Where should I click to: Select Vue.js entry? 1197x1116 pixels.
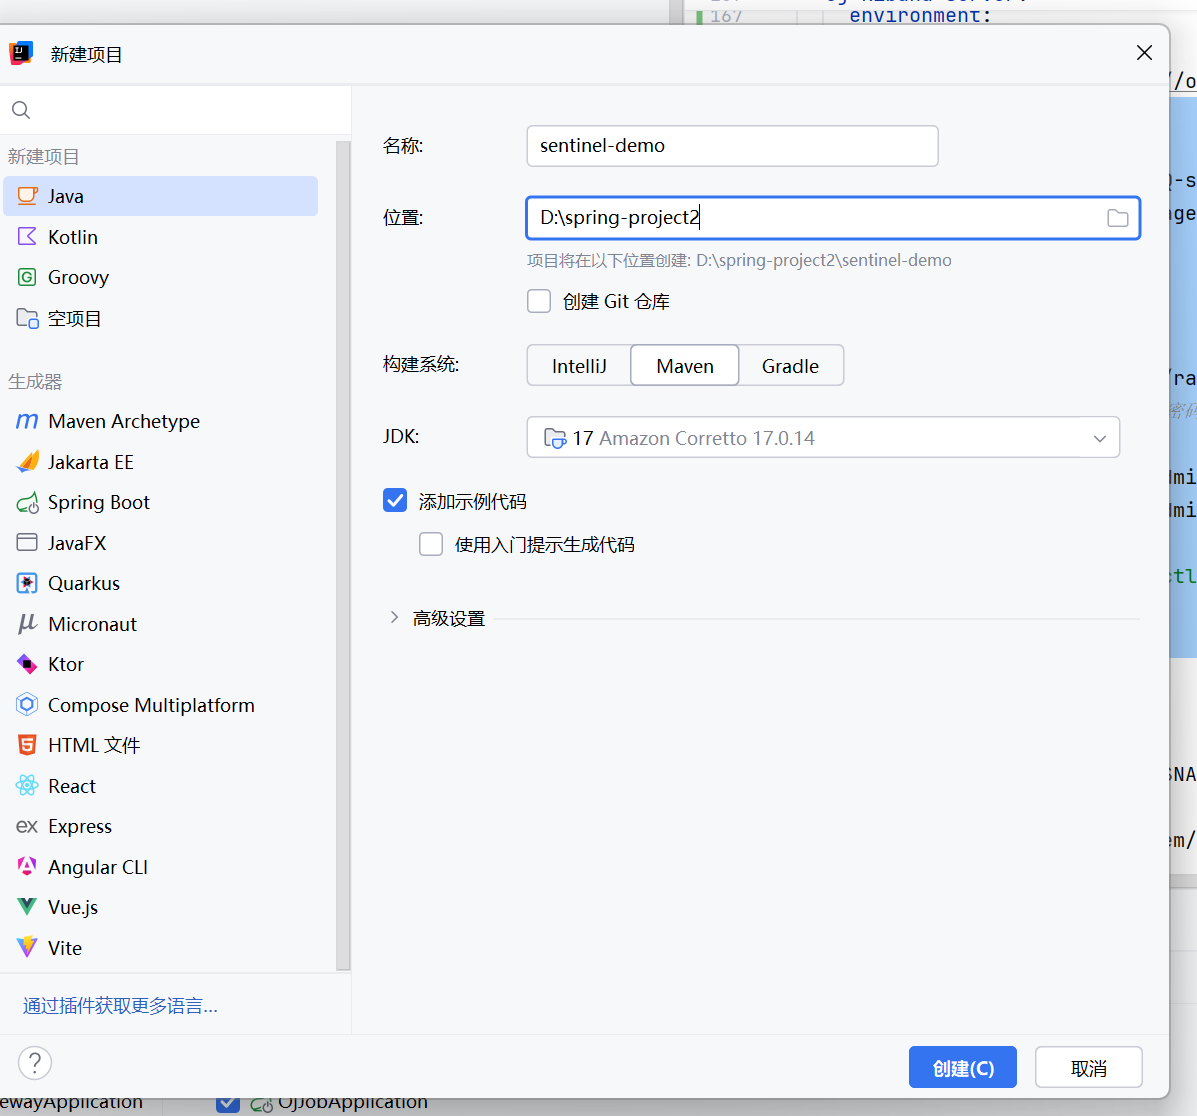pyautogui.click(x=160, y=907)
